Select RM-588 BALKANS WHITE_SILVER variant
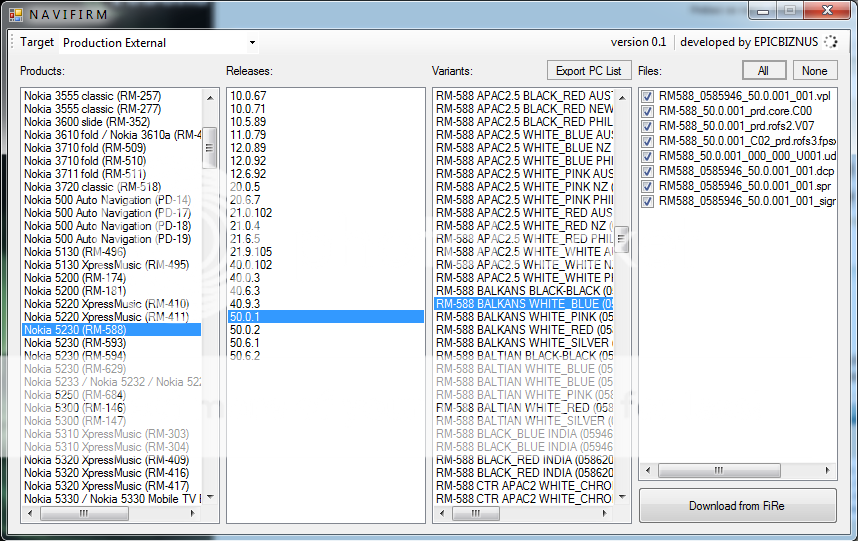Screen dimensions: 859x541 [524, 343]
